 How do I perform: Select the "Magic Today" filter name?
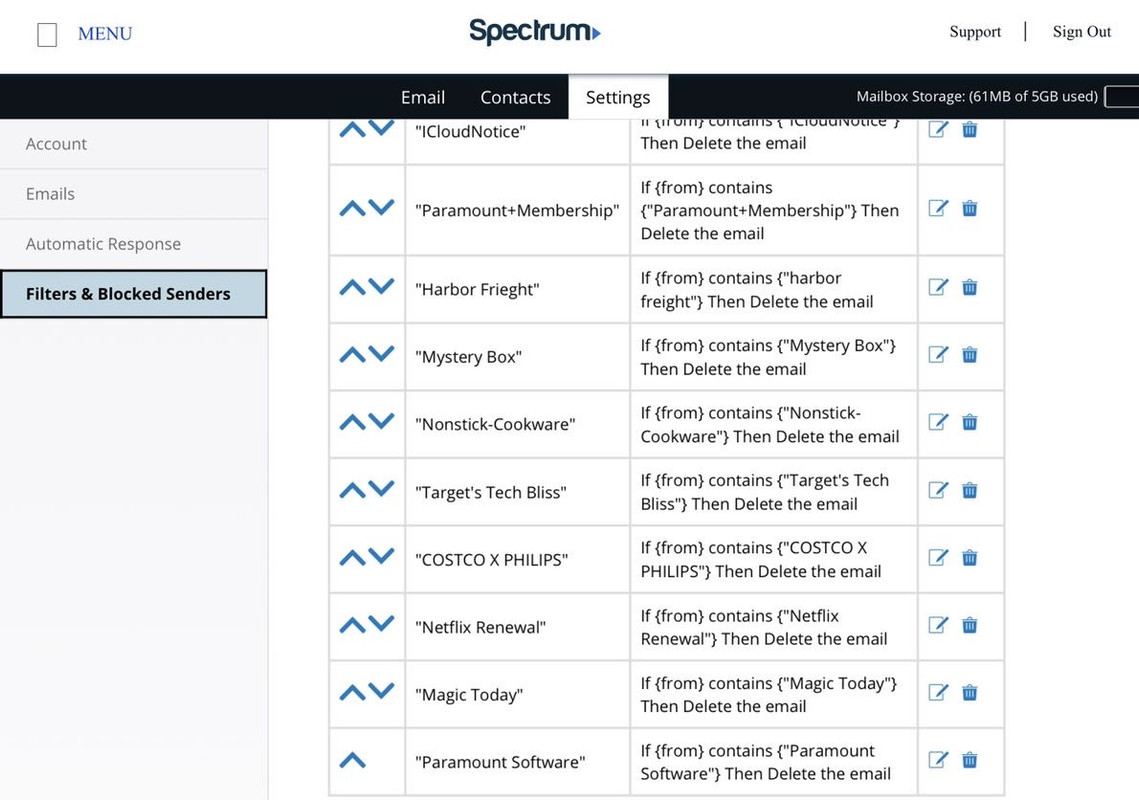click(469, 695)
